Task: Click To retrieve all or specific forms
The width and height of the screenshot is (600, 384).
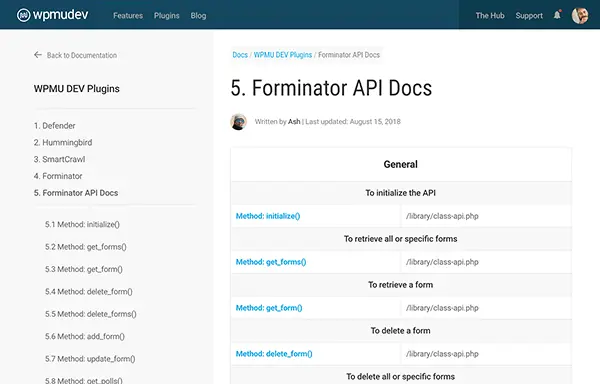Action: pyautogui.click(x=401, y=239)
